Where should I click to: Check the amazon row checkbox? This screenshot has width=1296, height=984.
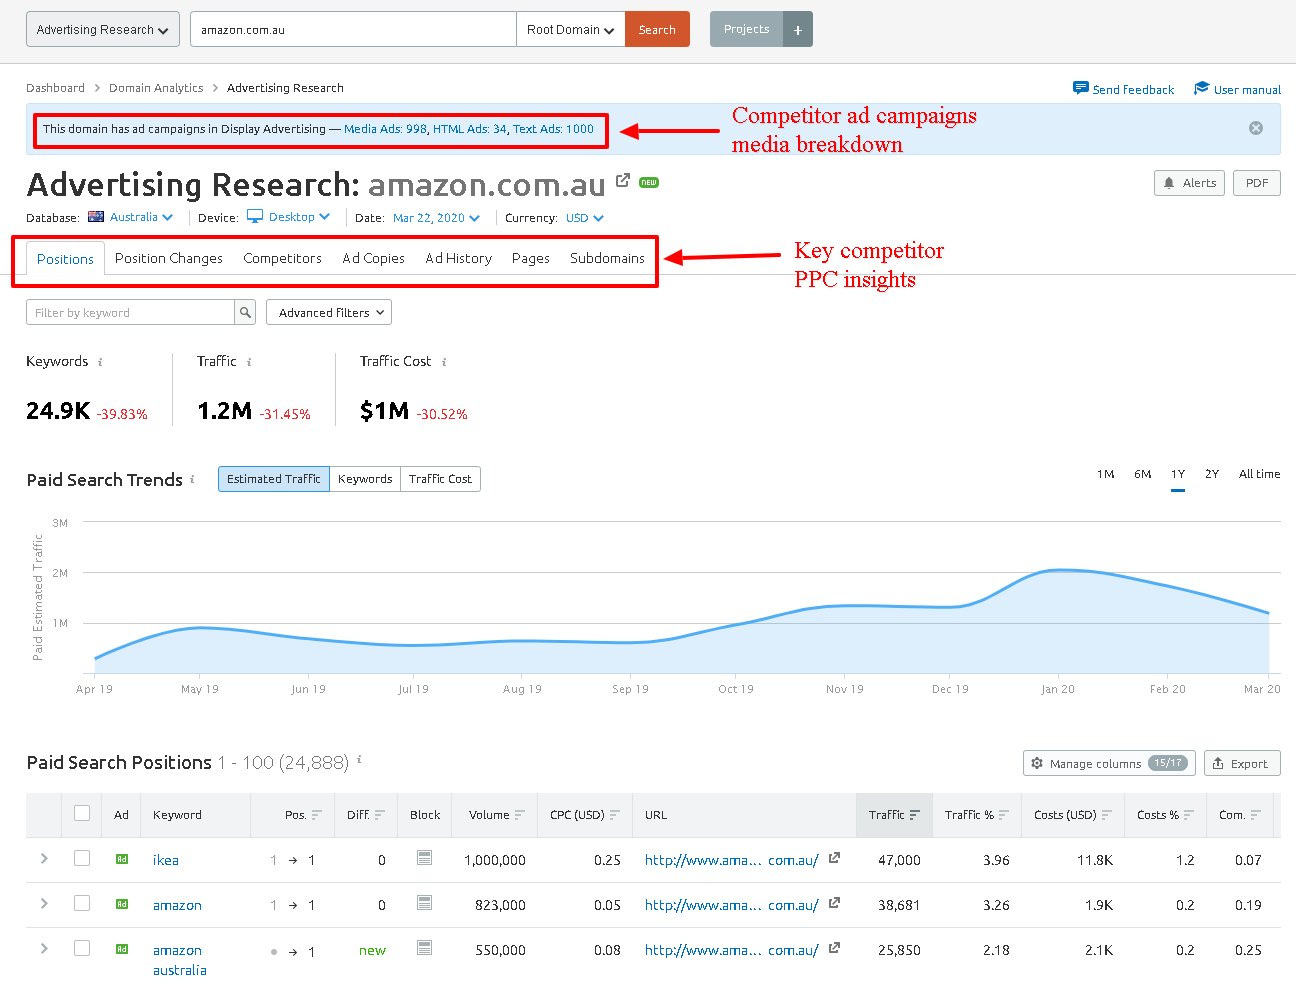pos(82,903)
